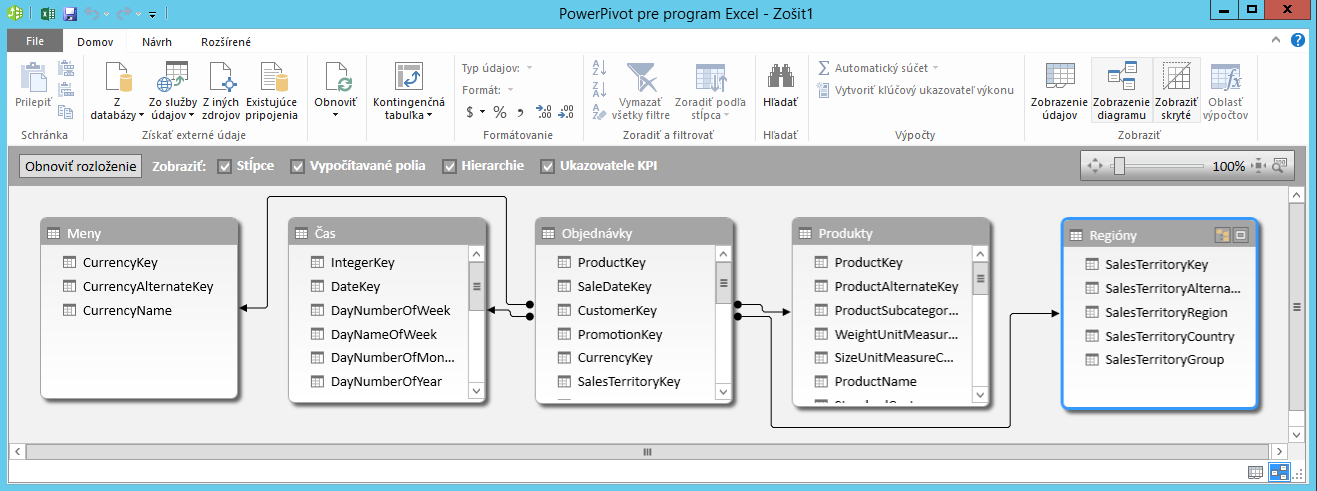Select the Meny table header
This screenshot has height=491, width=1317.
[139, 233]
